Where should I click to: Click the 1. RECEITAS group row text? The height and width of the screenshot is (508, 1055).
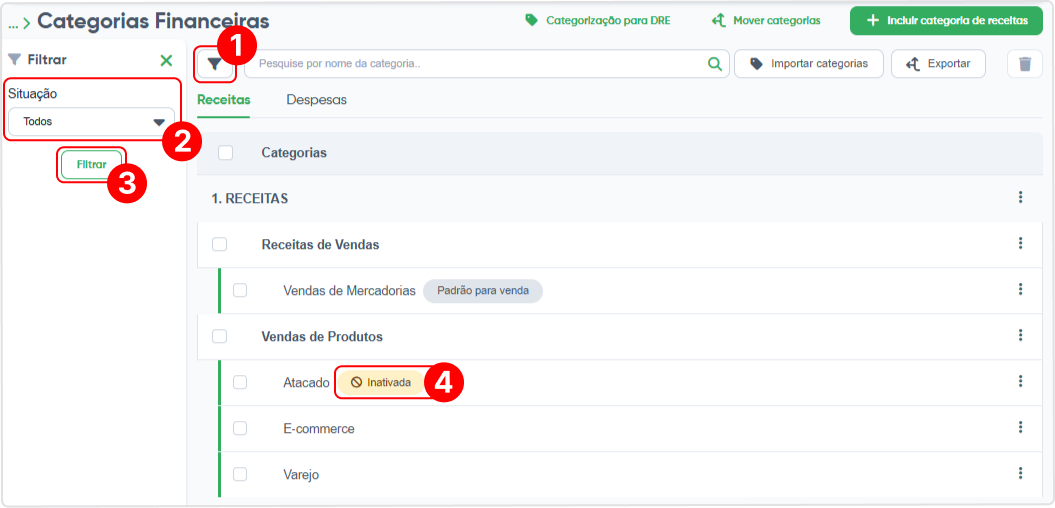(x=250, y=198)
